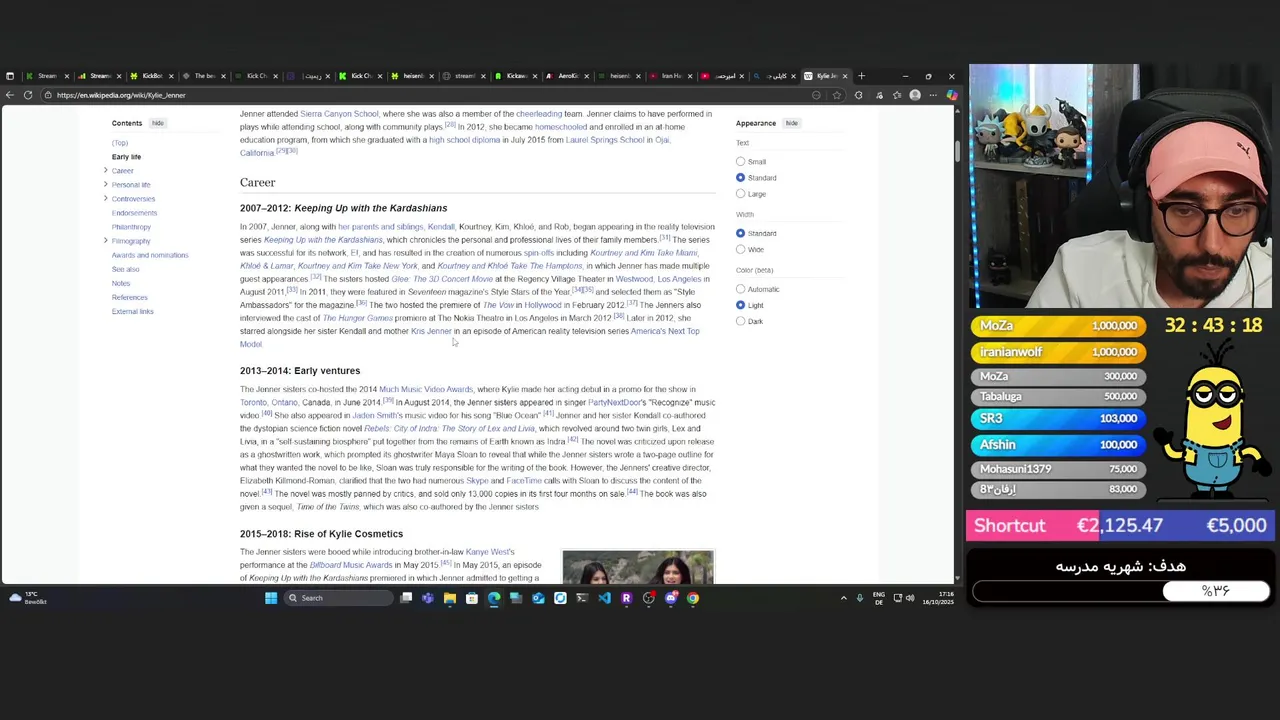Reload the Wikipedia page
Viewport: 1280px width, 720px height.
pos(28,95)
